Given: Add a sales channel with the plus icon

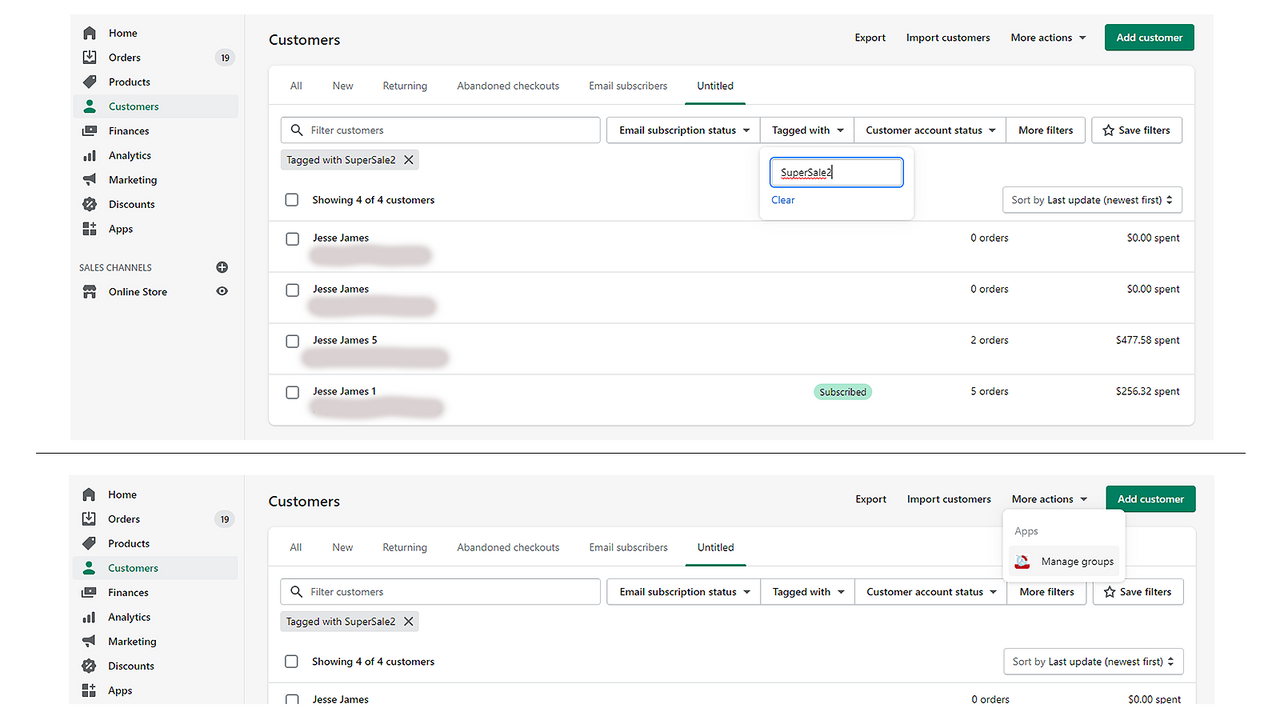Looking at the screenshot, I should (222, 267).
